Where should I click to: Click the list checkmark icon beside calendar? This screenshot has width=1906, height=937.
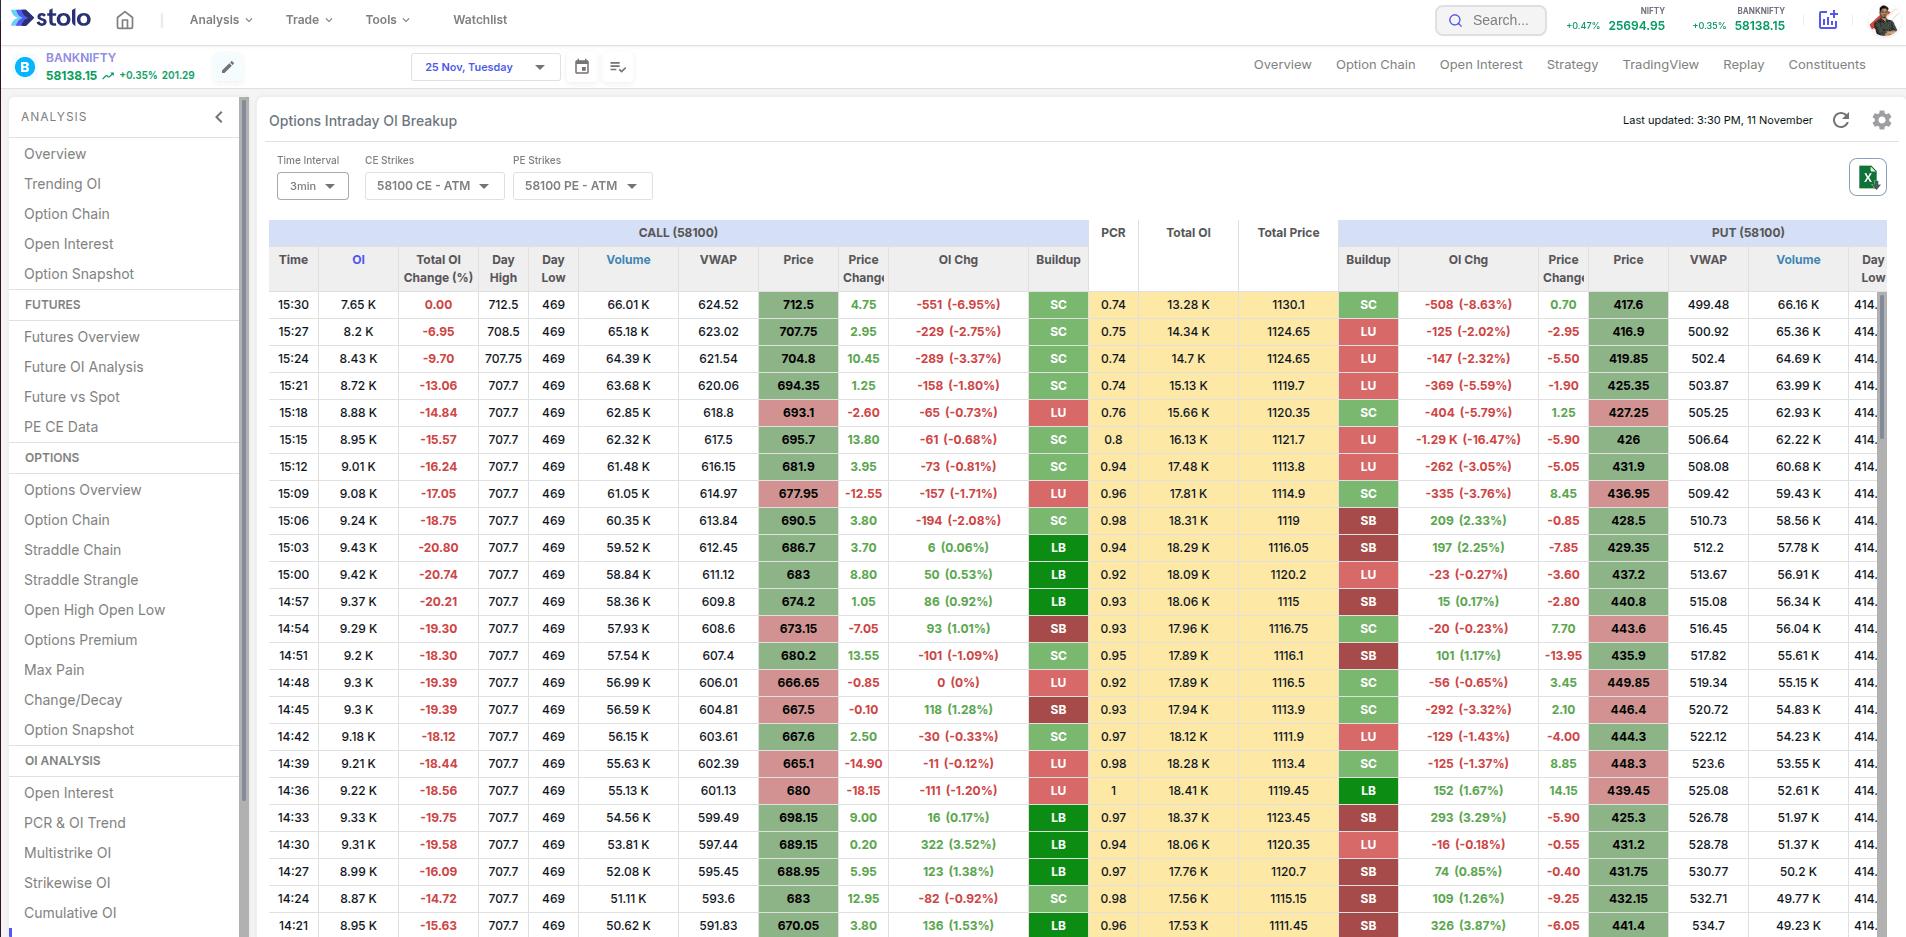coord(618,67)
